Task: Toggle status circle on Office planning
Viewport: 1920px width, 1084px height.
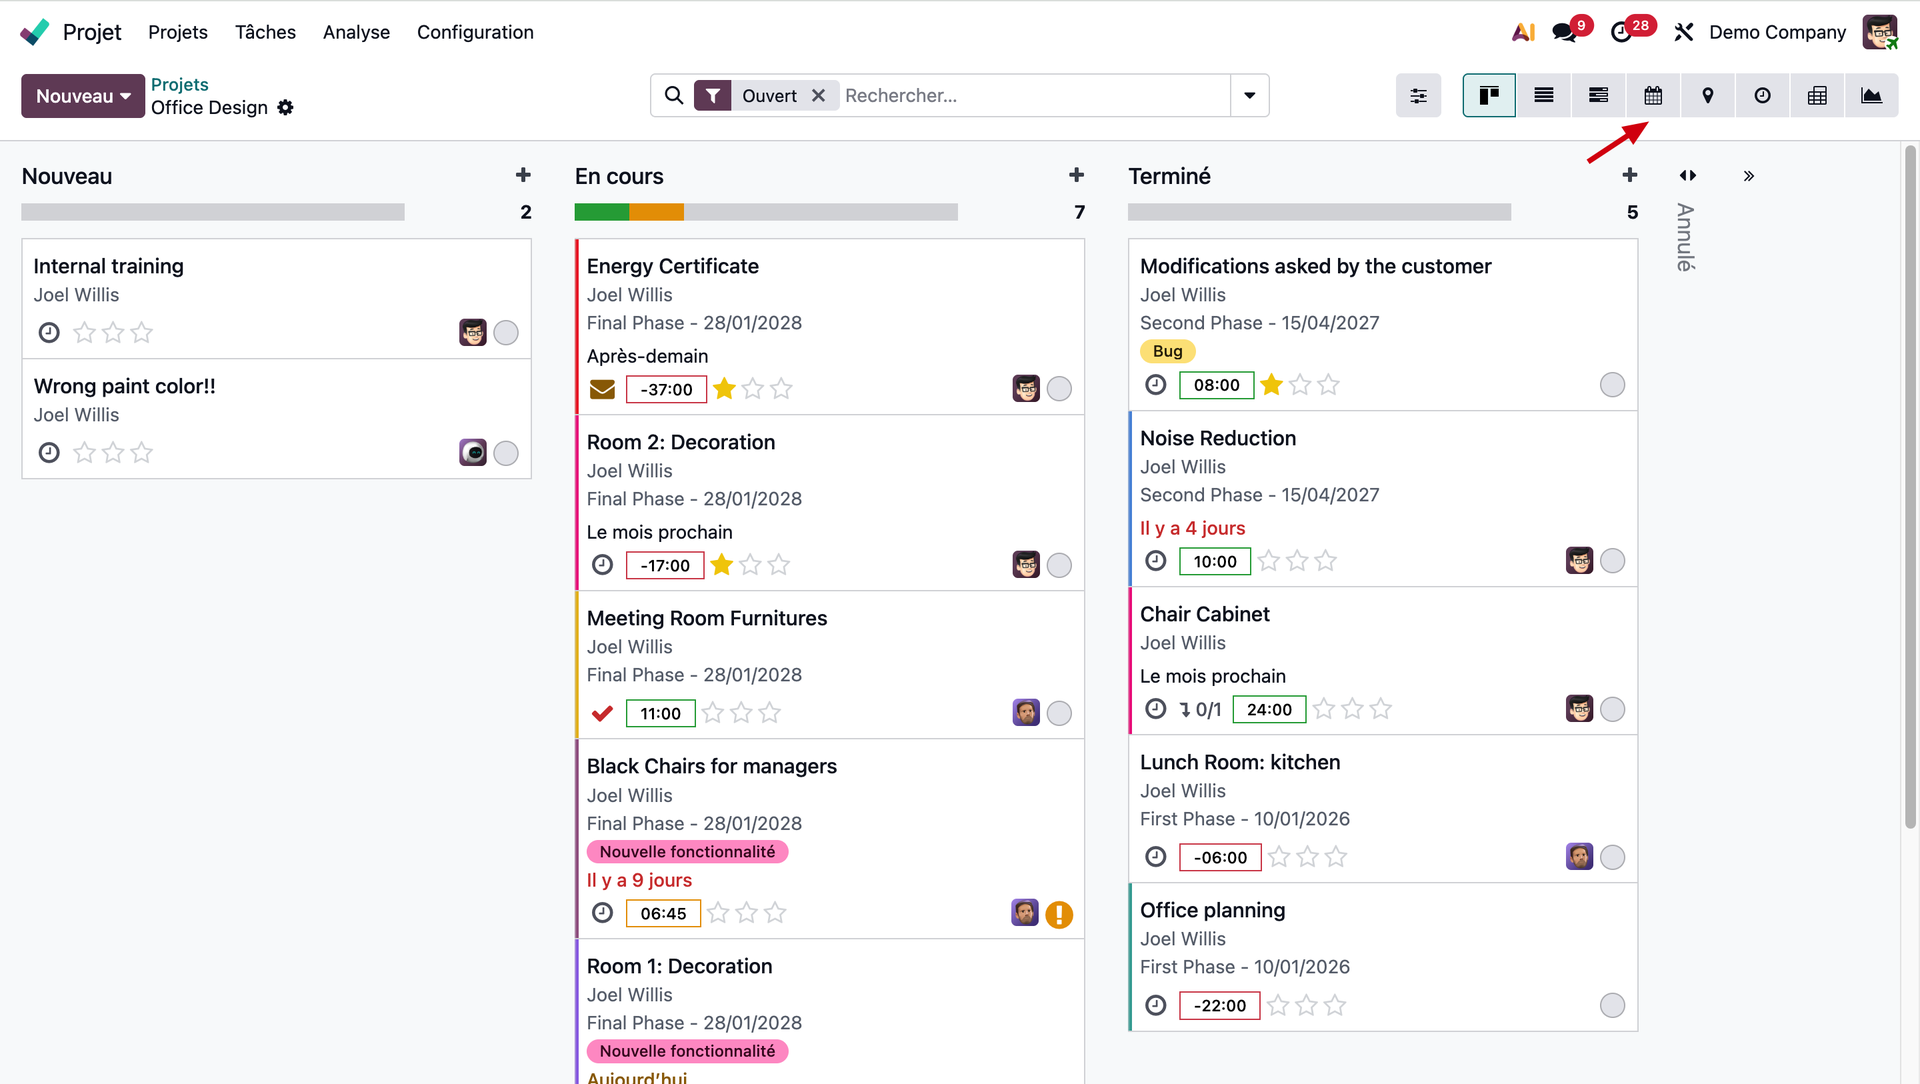Action: (1612, 1005)
